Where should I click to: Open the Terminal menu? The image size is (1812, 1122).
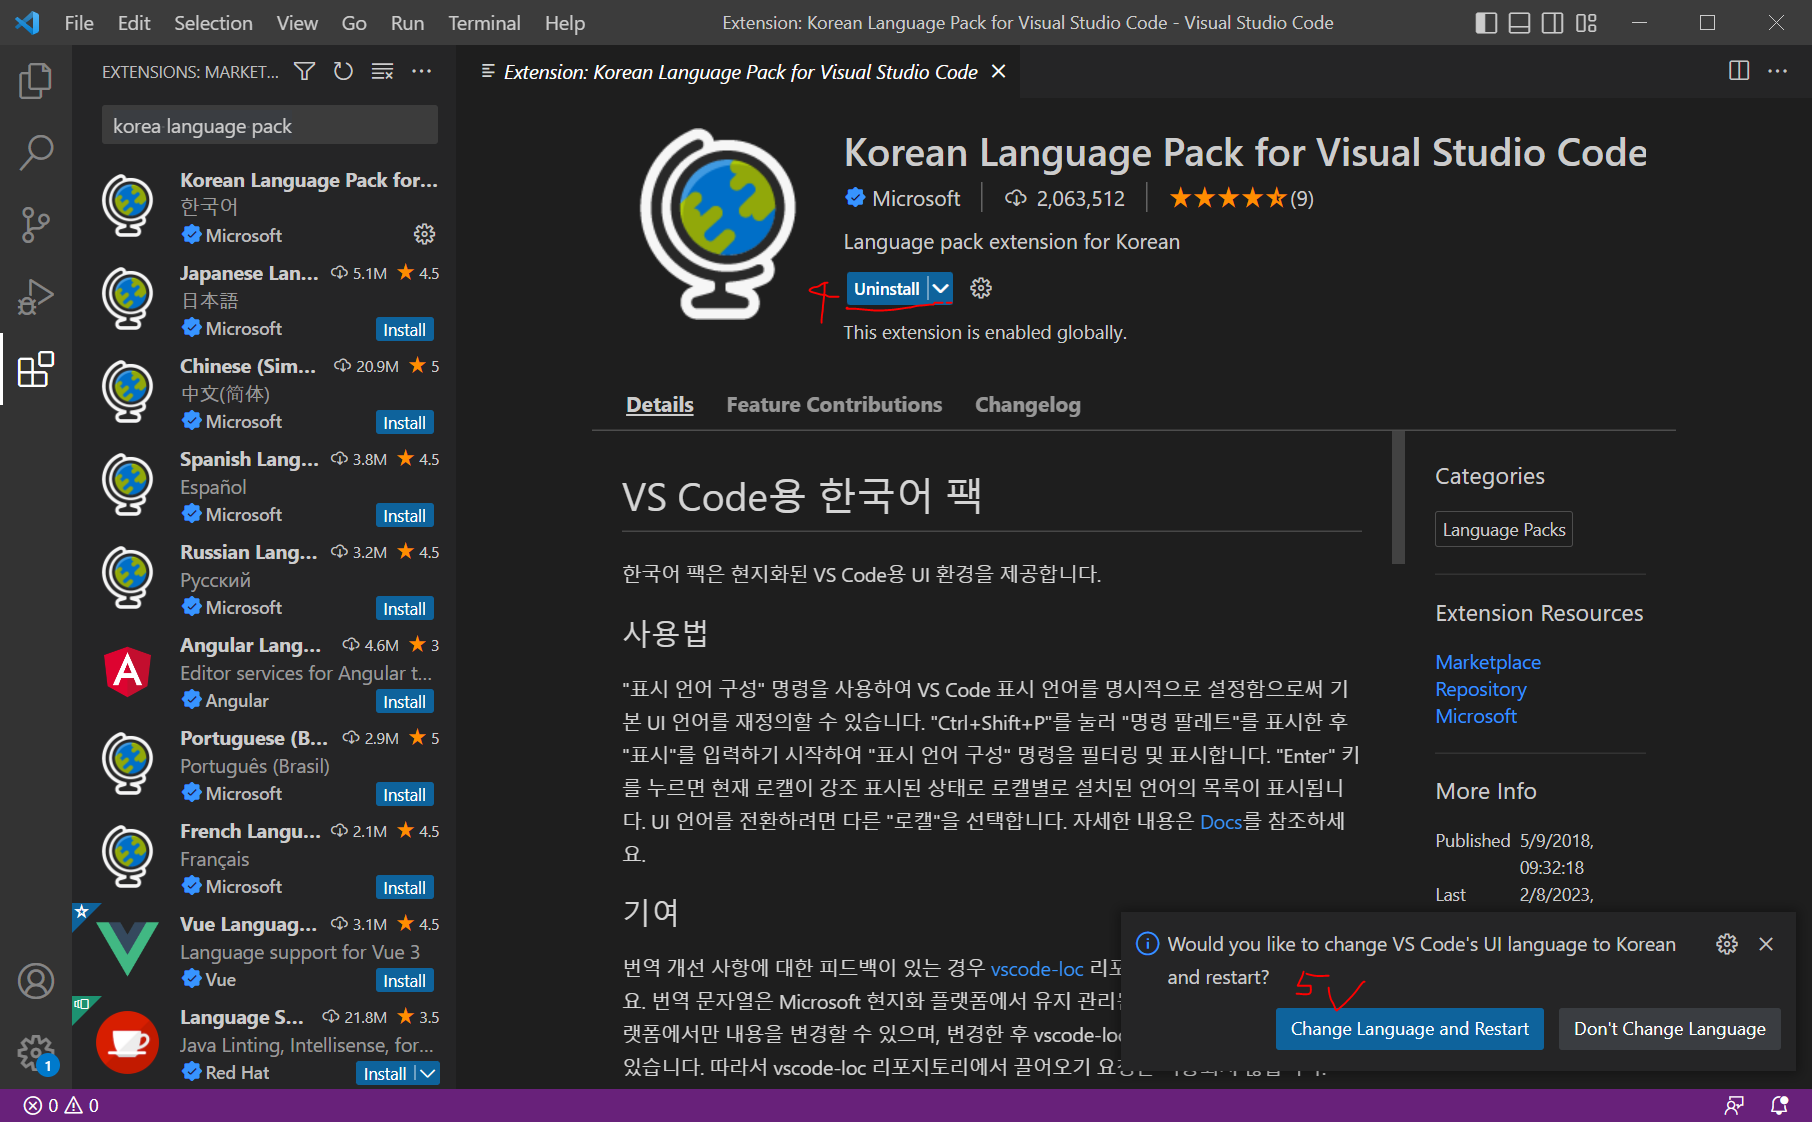pos(484,23)
